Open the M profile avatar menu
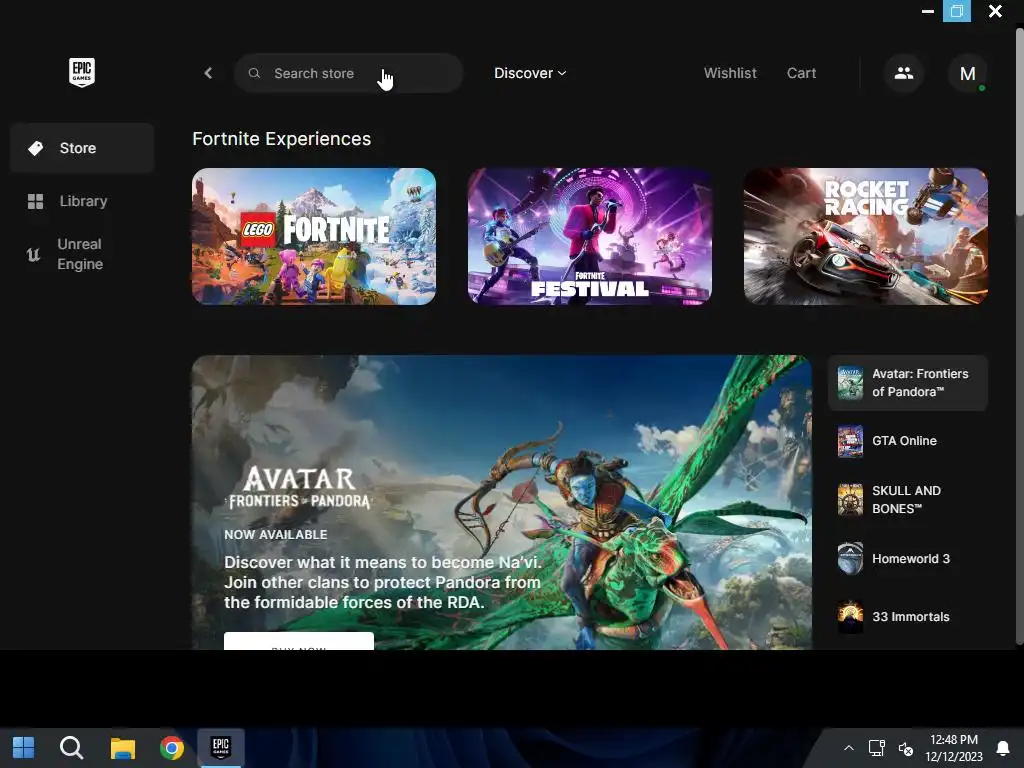 point(967,73)
